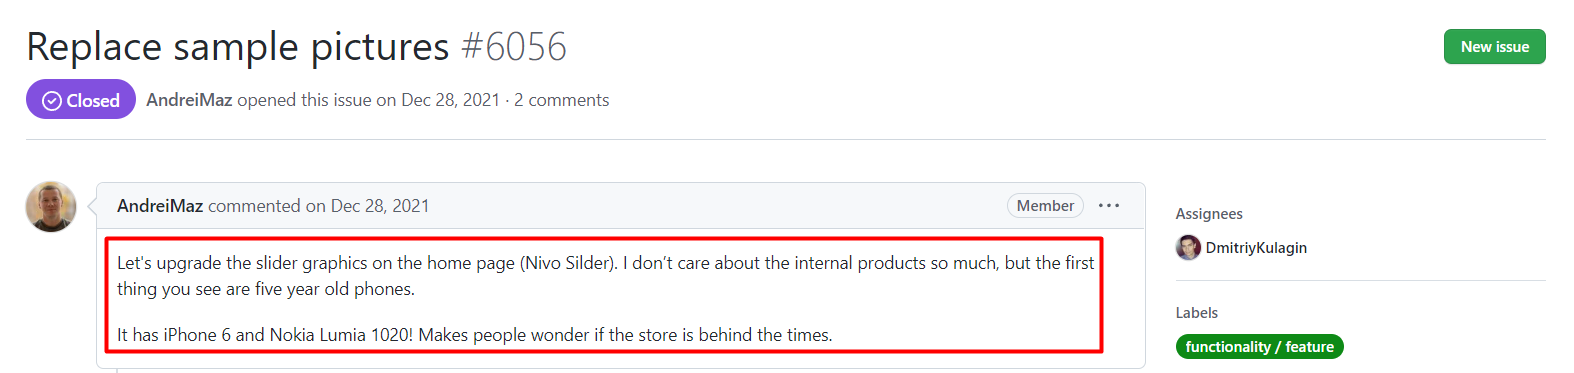This screenshot has height=373, width=1574.
Task: Click the sentence about iPhone 6 and Nokia
Action: pyautogui.click(x=475, y=335)
